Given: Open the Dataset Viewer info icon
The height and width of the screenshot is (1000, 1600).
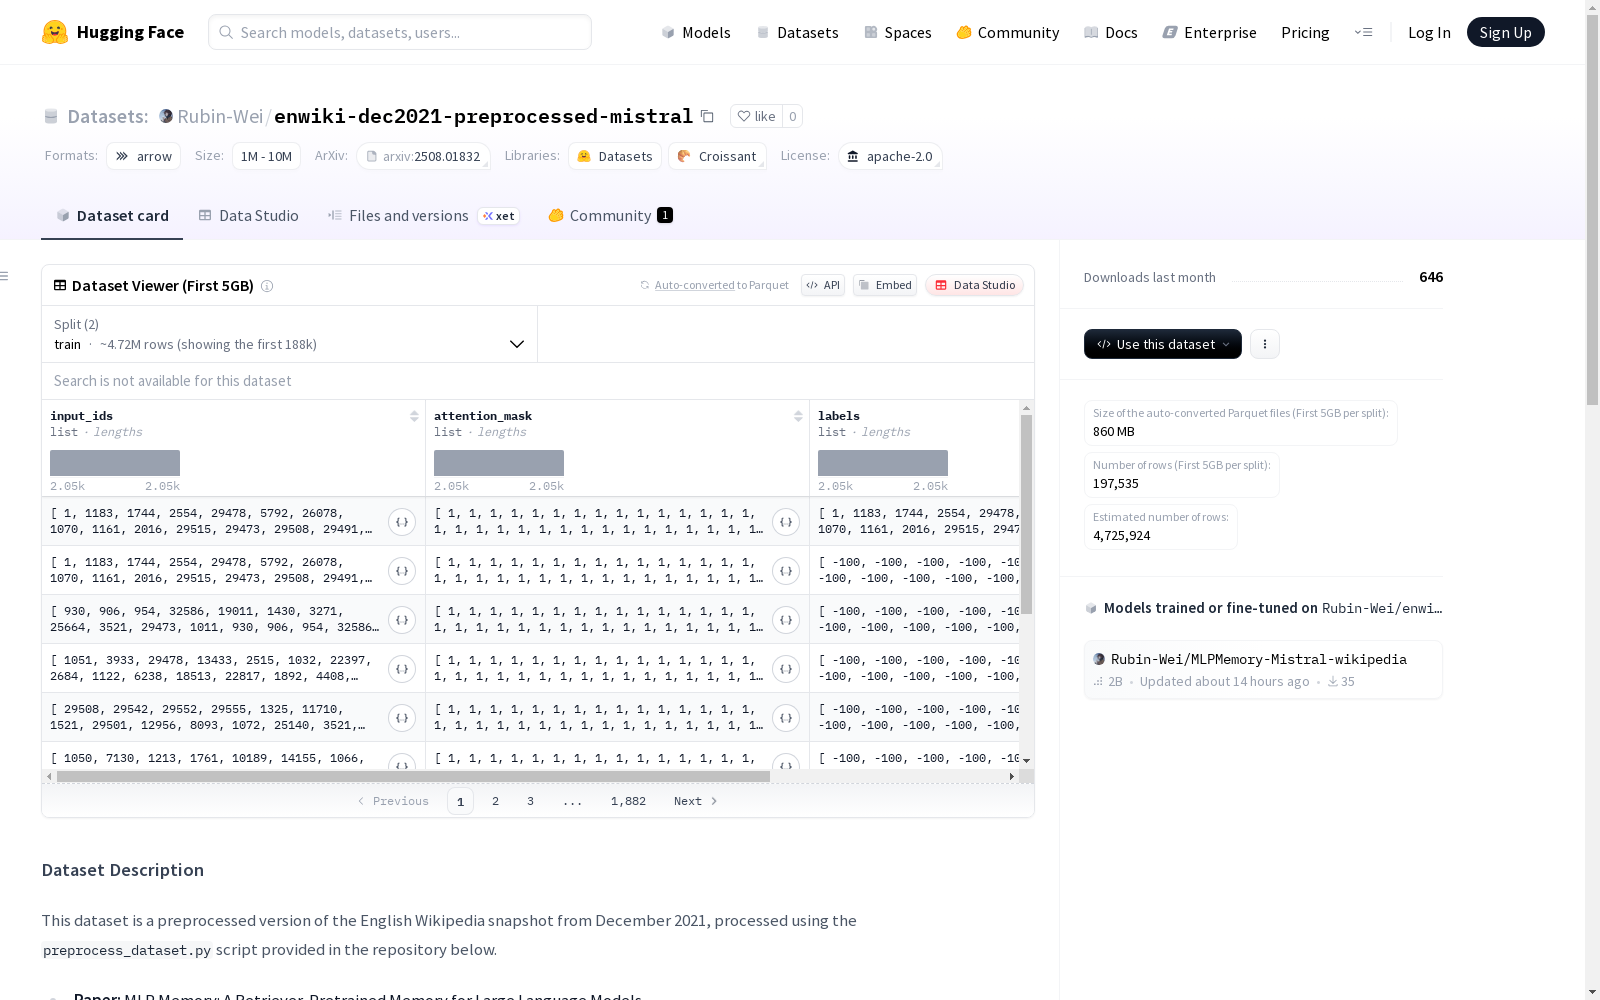Looking at the screenshot, I should (x=267, y=286).
